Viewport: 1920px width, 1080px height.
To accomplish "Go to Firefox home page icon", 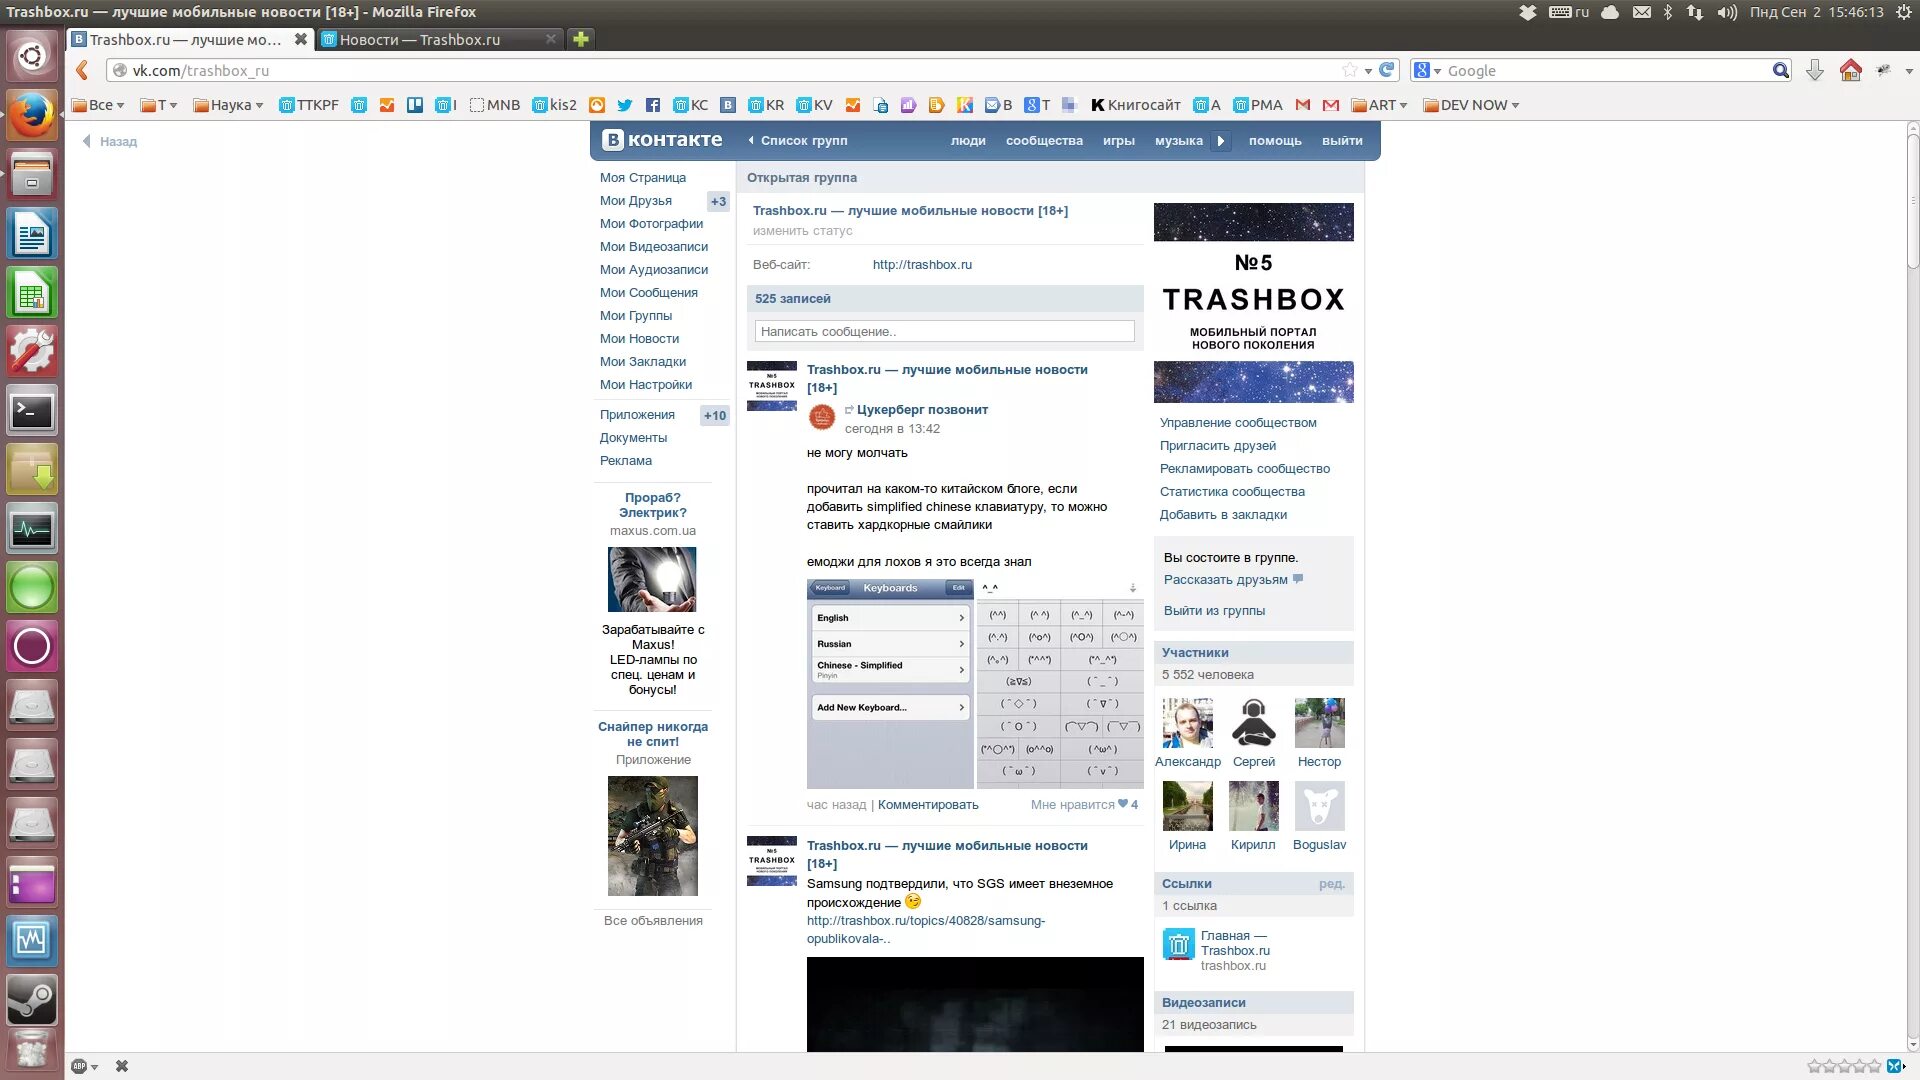I will pyautogui.click(x=1850, y=70).
